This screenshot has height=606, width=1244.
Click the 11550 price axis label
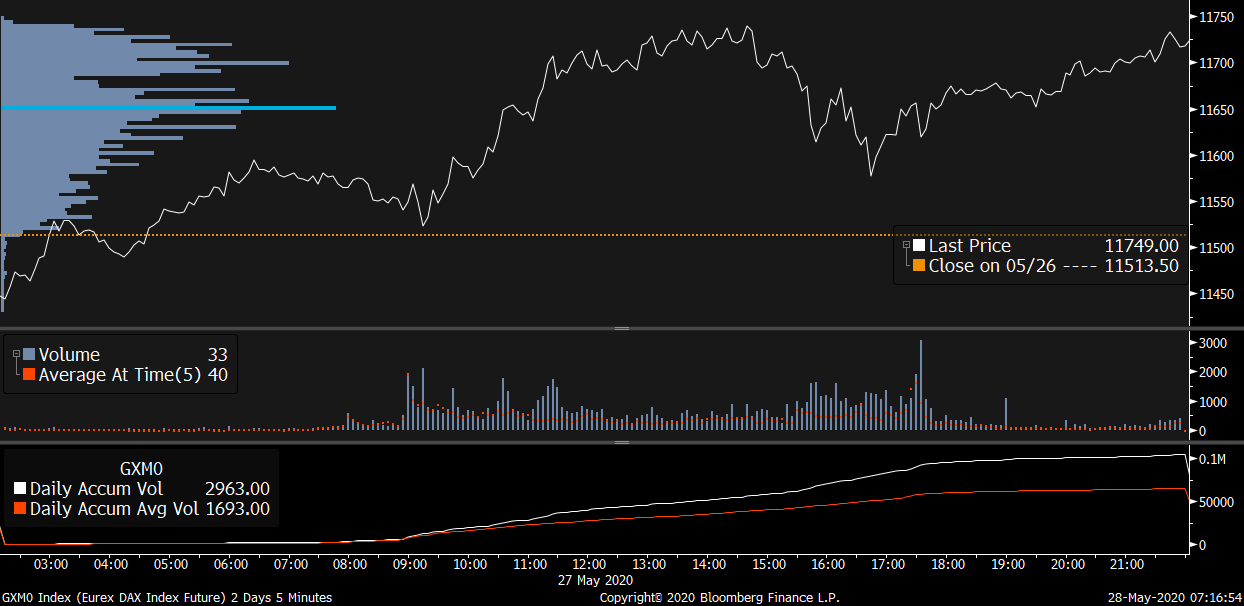coord(1216,202)
